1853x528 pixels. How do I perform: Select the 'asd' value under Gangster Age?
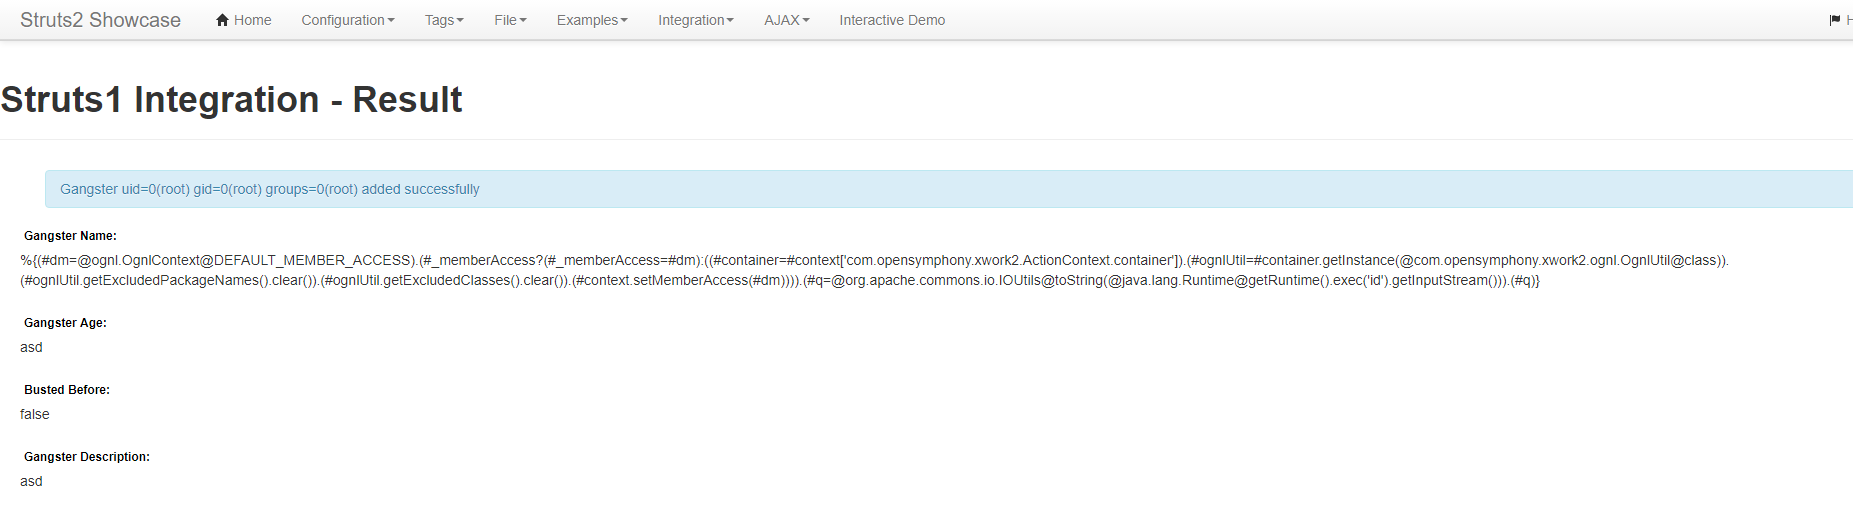(x=31, y=347)
